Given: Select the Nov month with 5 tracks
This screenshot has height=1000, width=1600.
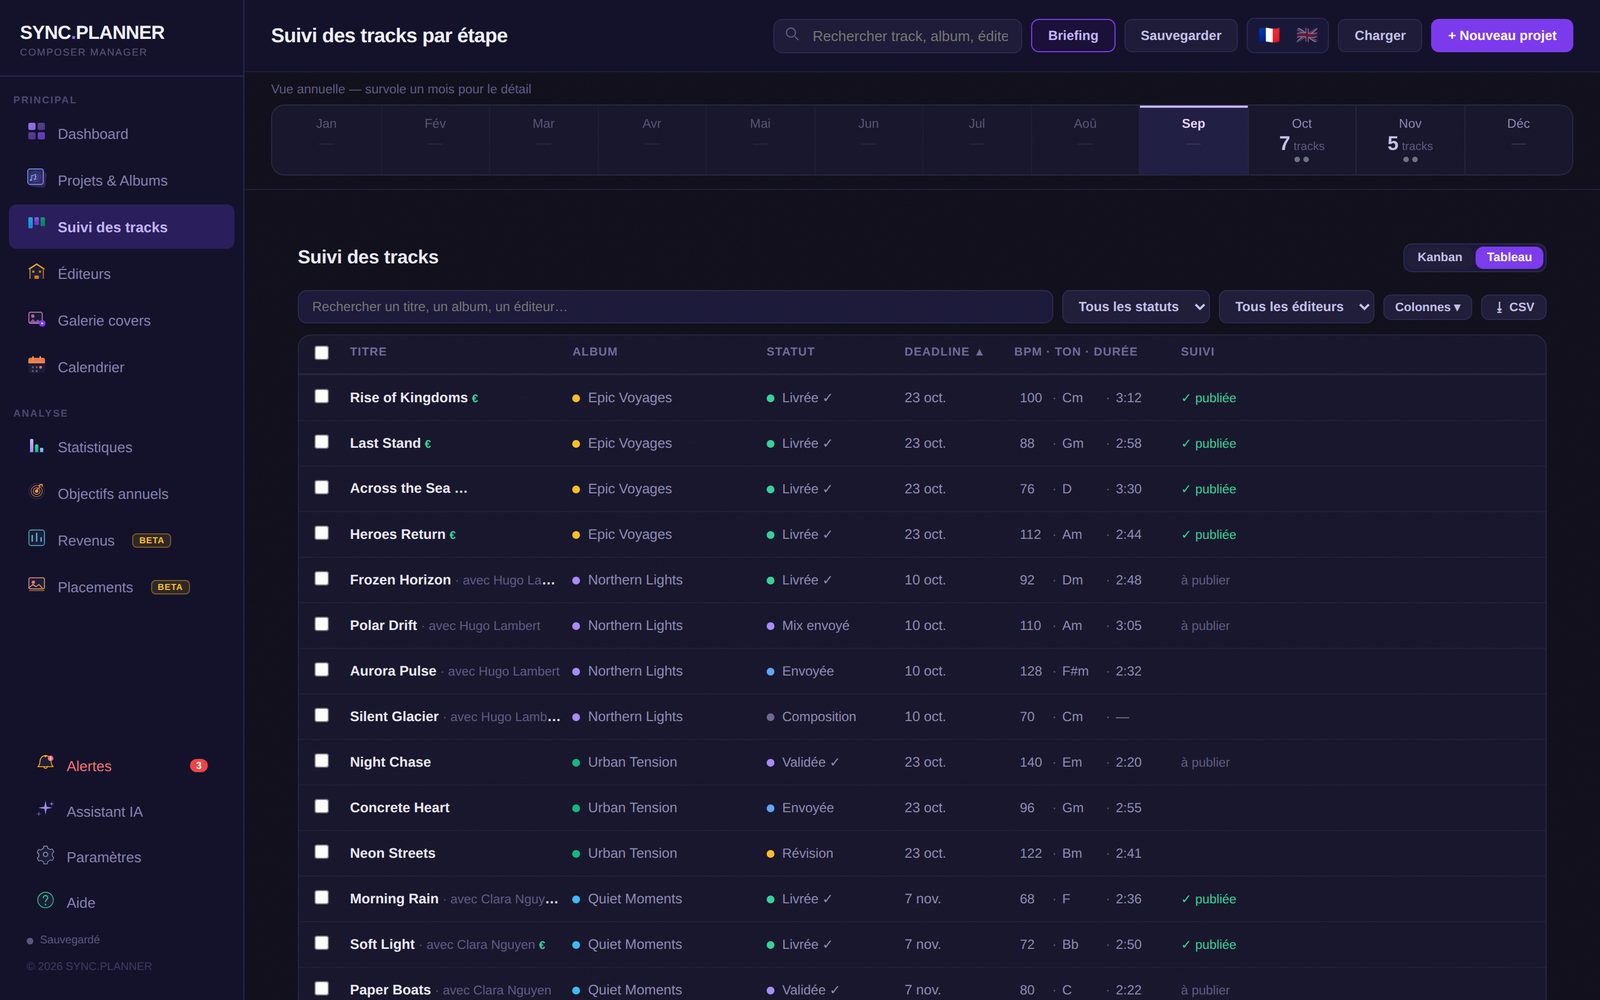Looking at the screenshot, I should [1410, 140].
